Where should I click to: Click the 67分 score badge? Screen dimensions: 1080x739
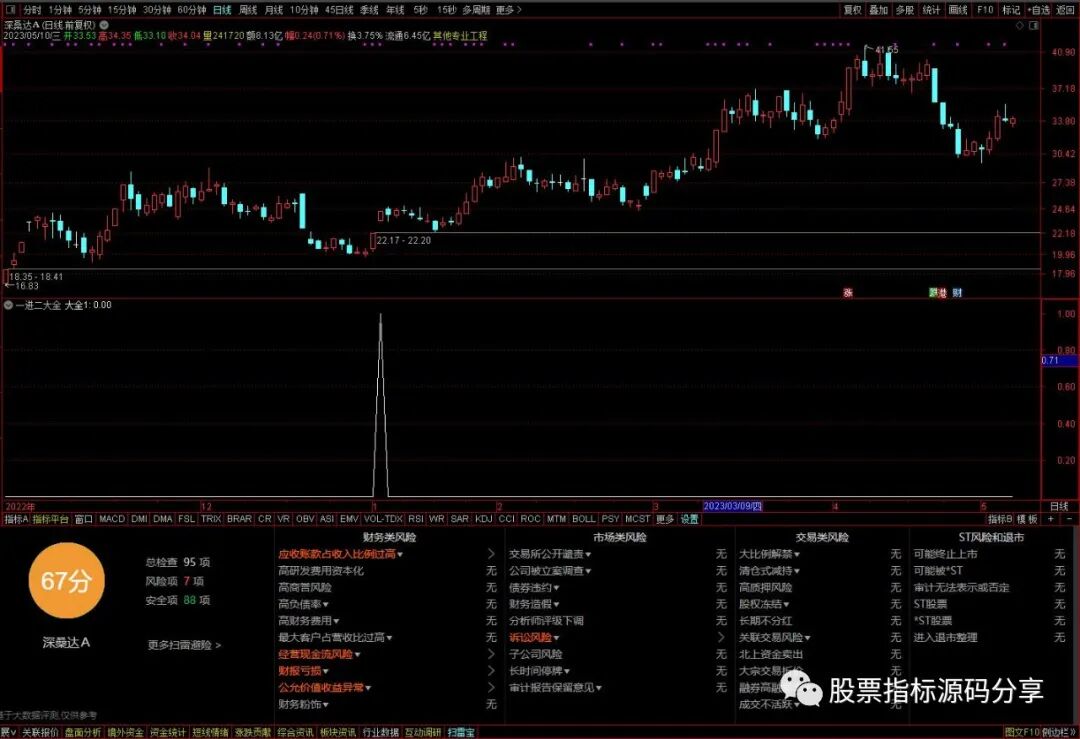coord(66,581)
